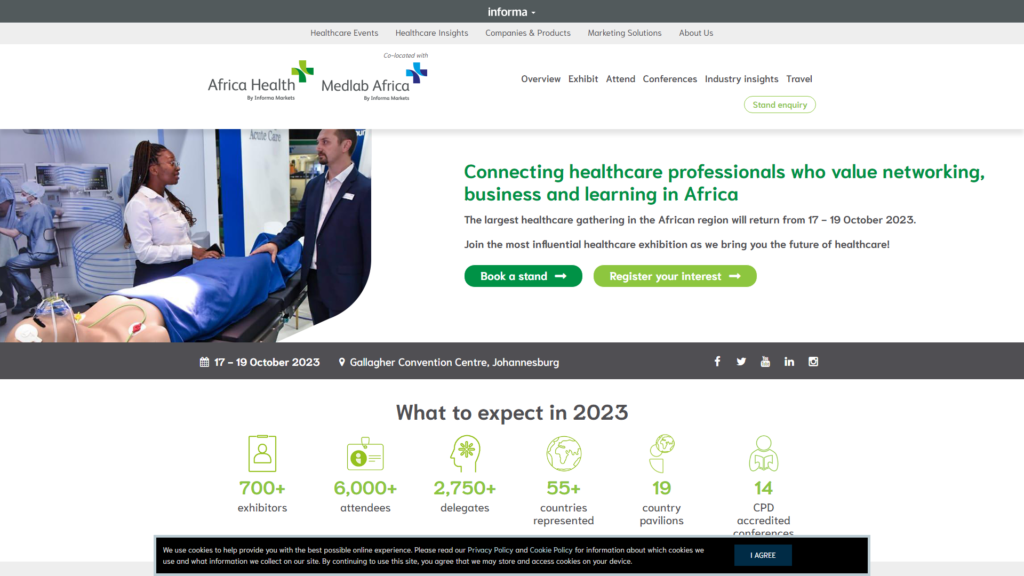Click the countries represented globe icon
The width and height of the screenshot is (1024, 576).
coord(564,453)
